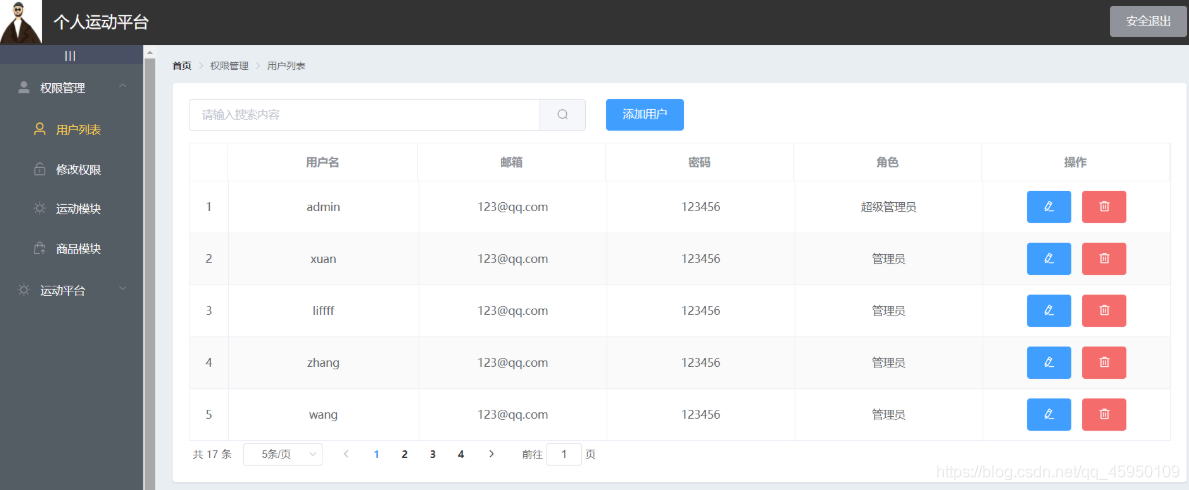Click the zhang username cell
This screenshot has height=490, width=1189.
pyautogui.click(x=323, y=363)
